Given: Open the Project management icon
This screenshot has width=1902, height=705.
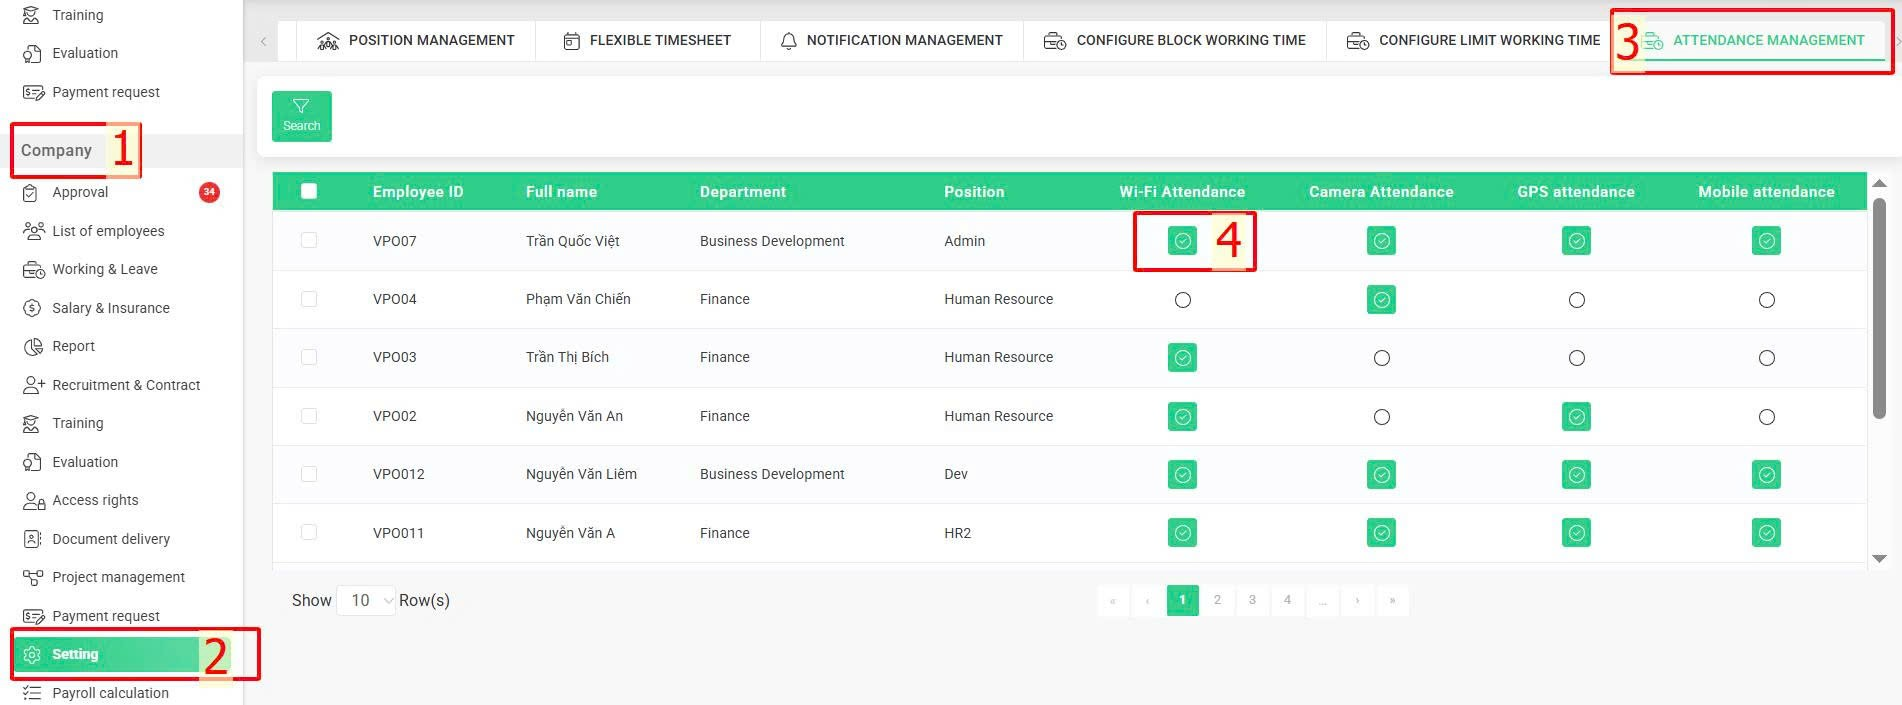Looking at the screenshot, I should 33,578.
